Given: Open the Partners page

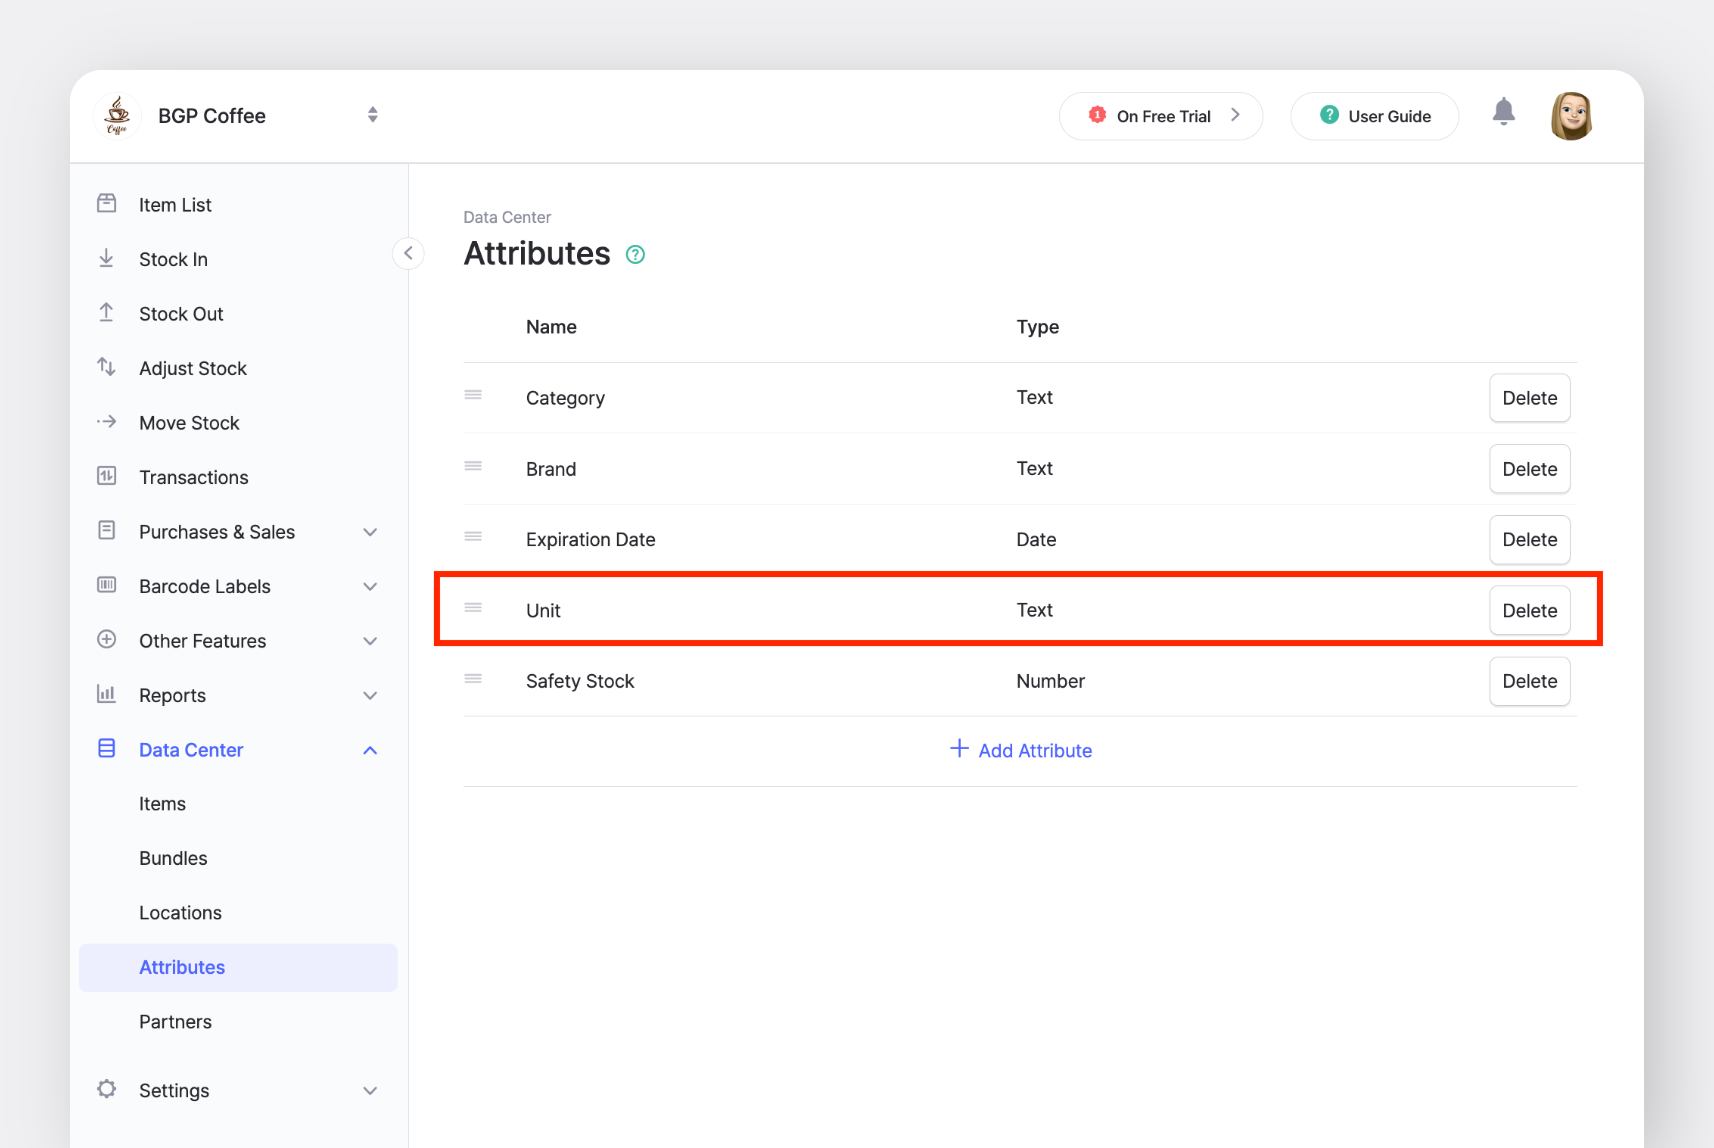Looking at the screenshot, I should [x=175, y=1021].
